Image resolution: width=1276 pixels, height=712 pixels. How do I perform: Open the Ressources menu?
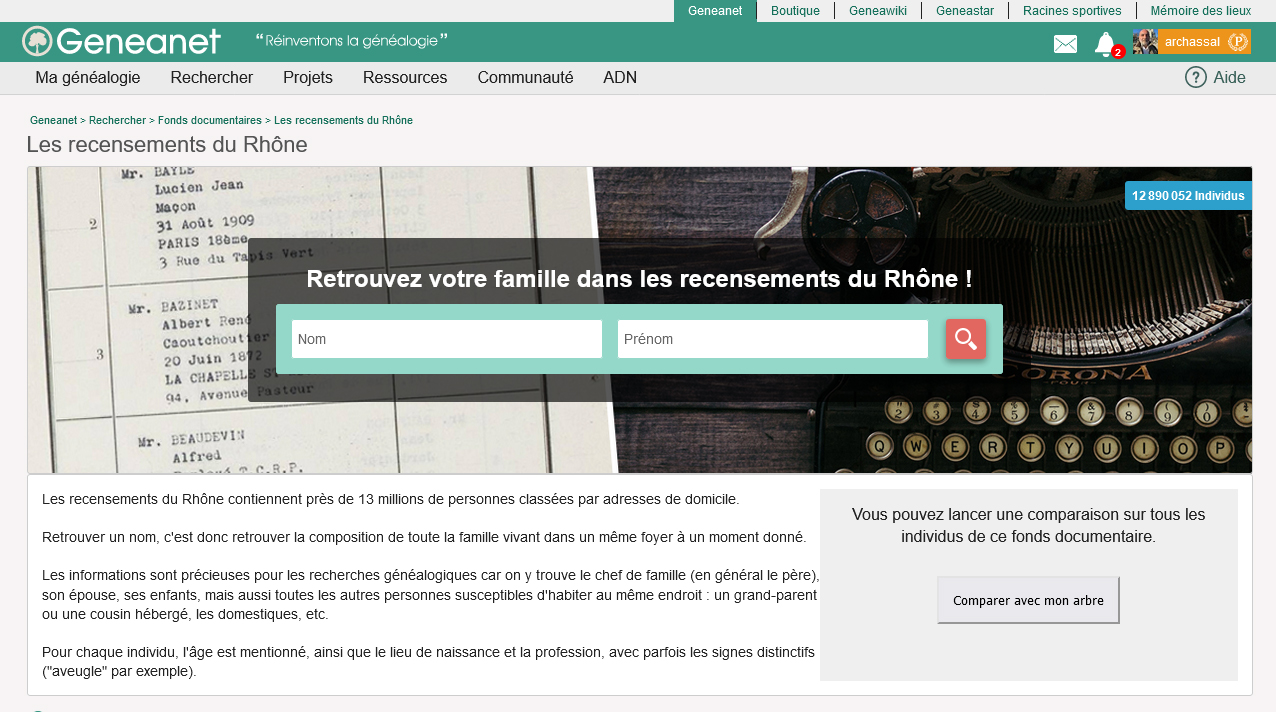tap(405, 78)
